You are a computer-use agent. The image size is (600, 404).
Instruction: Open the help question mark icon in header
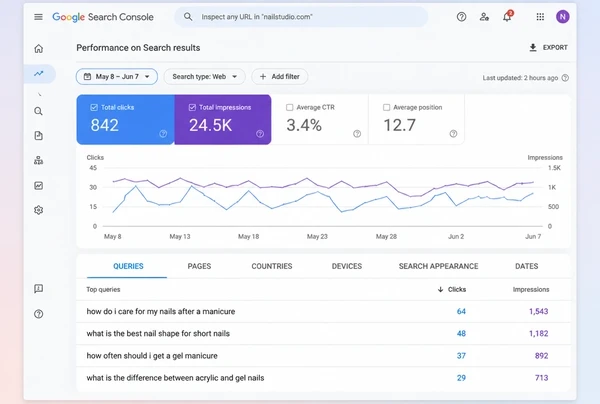point(461,17)
